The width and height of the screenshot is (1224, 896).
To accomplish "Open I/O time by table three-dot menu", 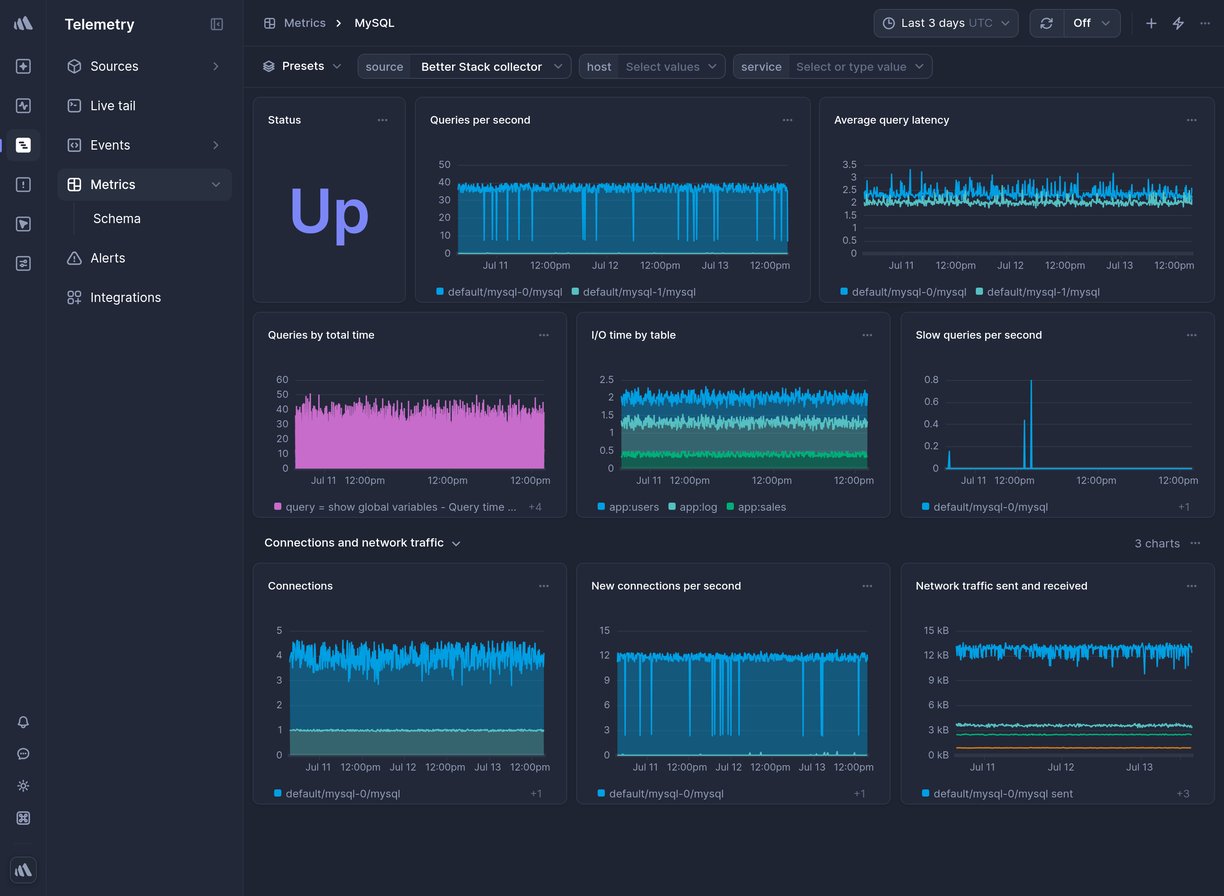I will click(867, 335).
